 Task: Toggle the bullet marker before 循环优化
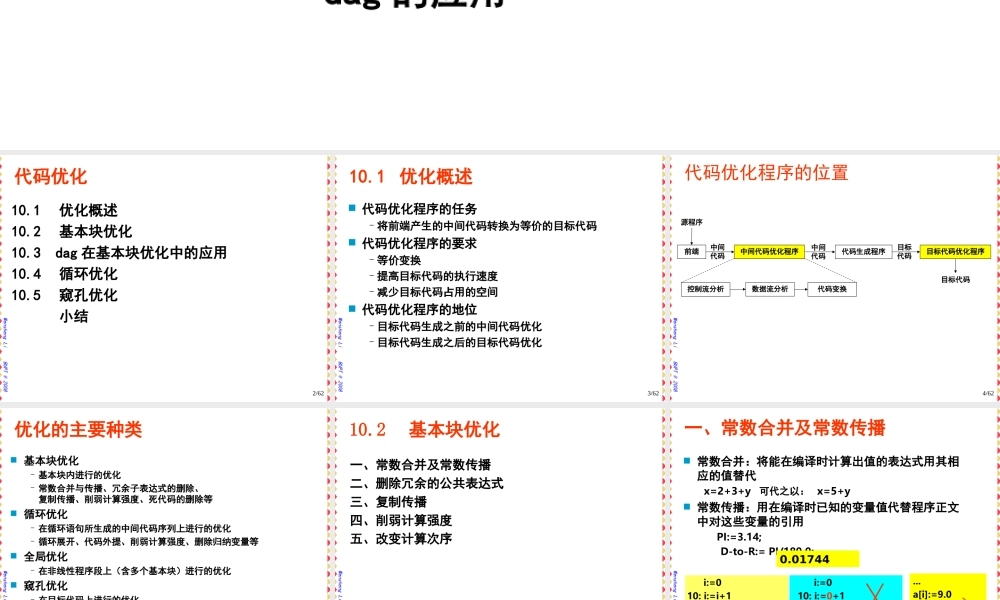(14, 512)
